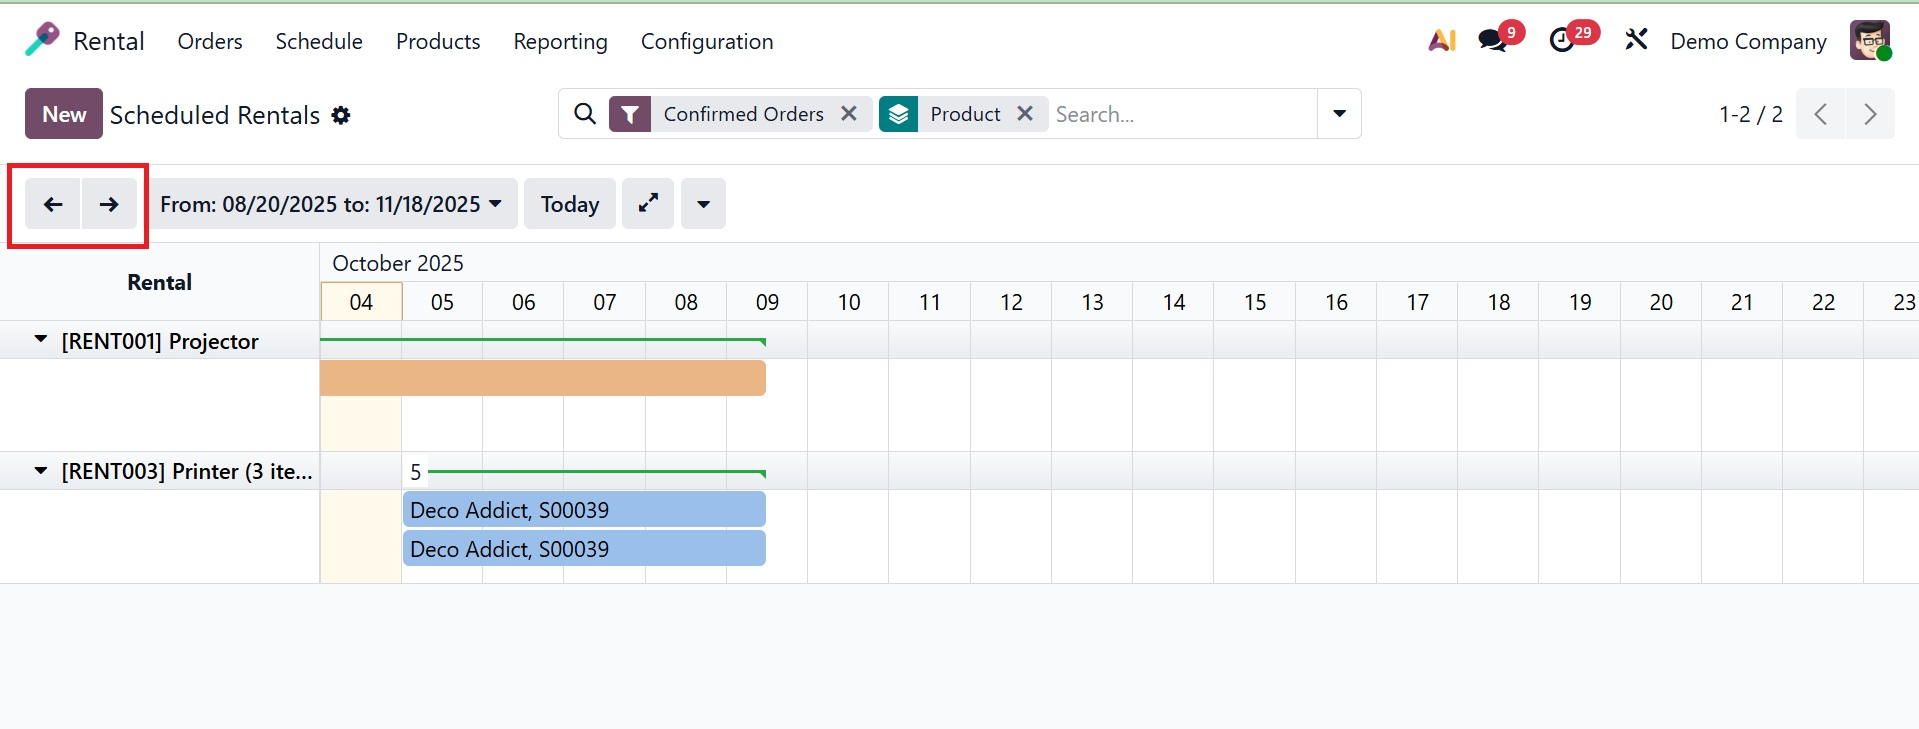1919x729 pixels.
Task: Click the previous period left arrow
Action: tap(53, 204)
